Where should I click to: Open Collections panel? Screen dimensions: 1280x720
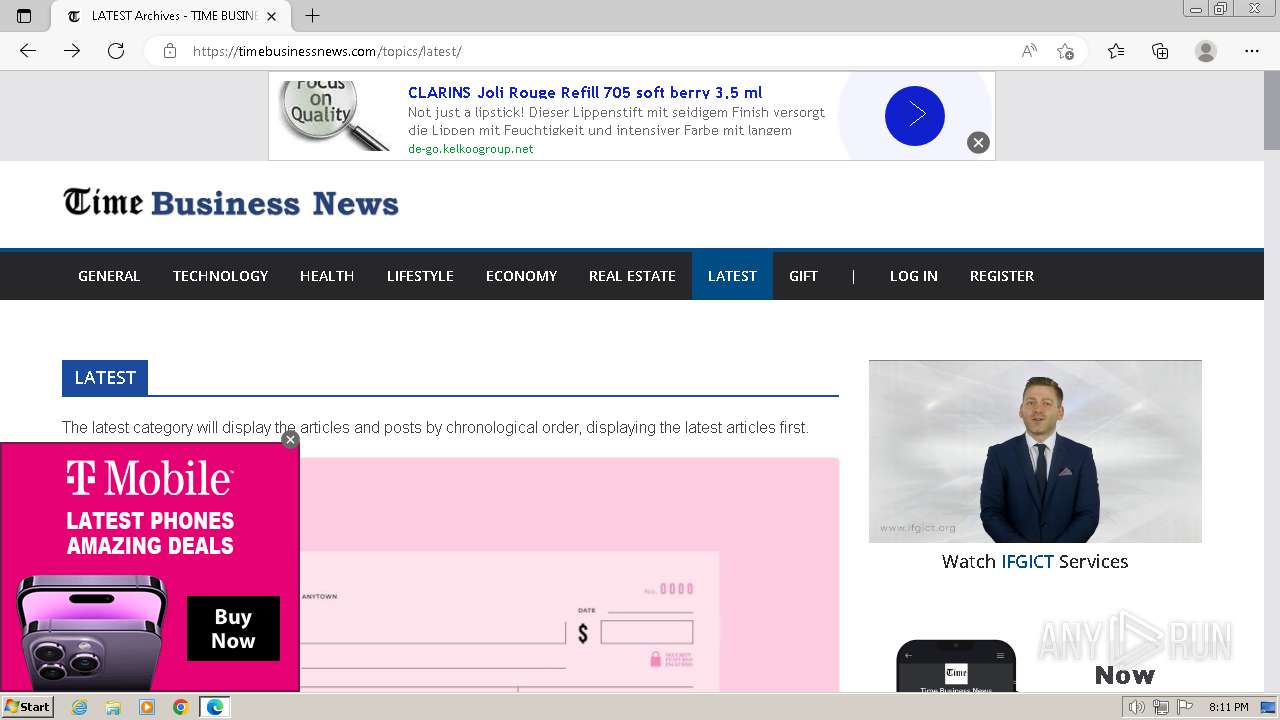click(x=1160, y=51)
